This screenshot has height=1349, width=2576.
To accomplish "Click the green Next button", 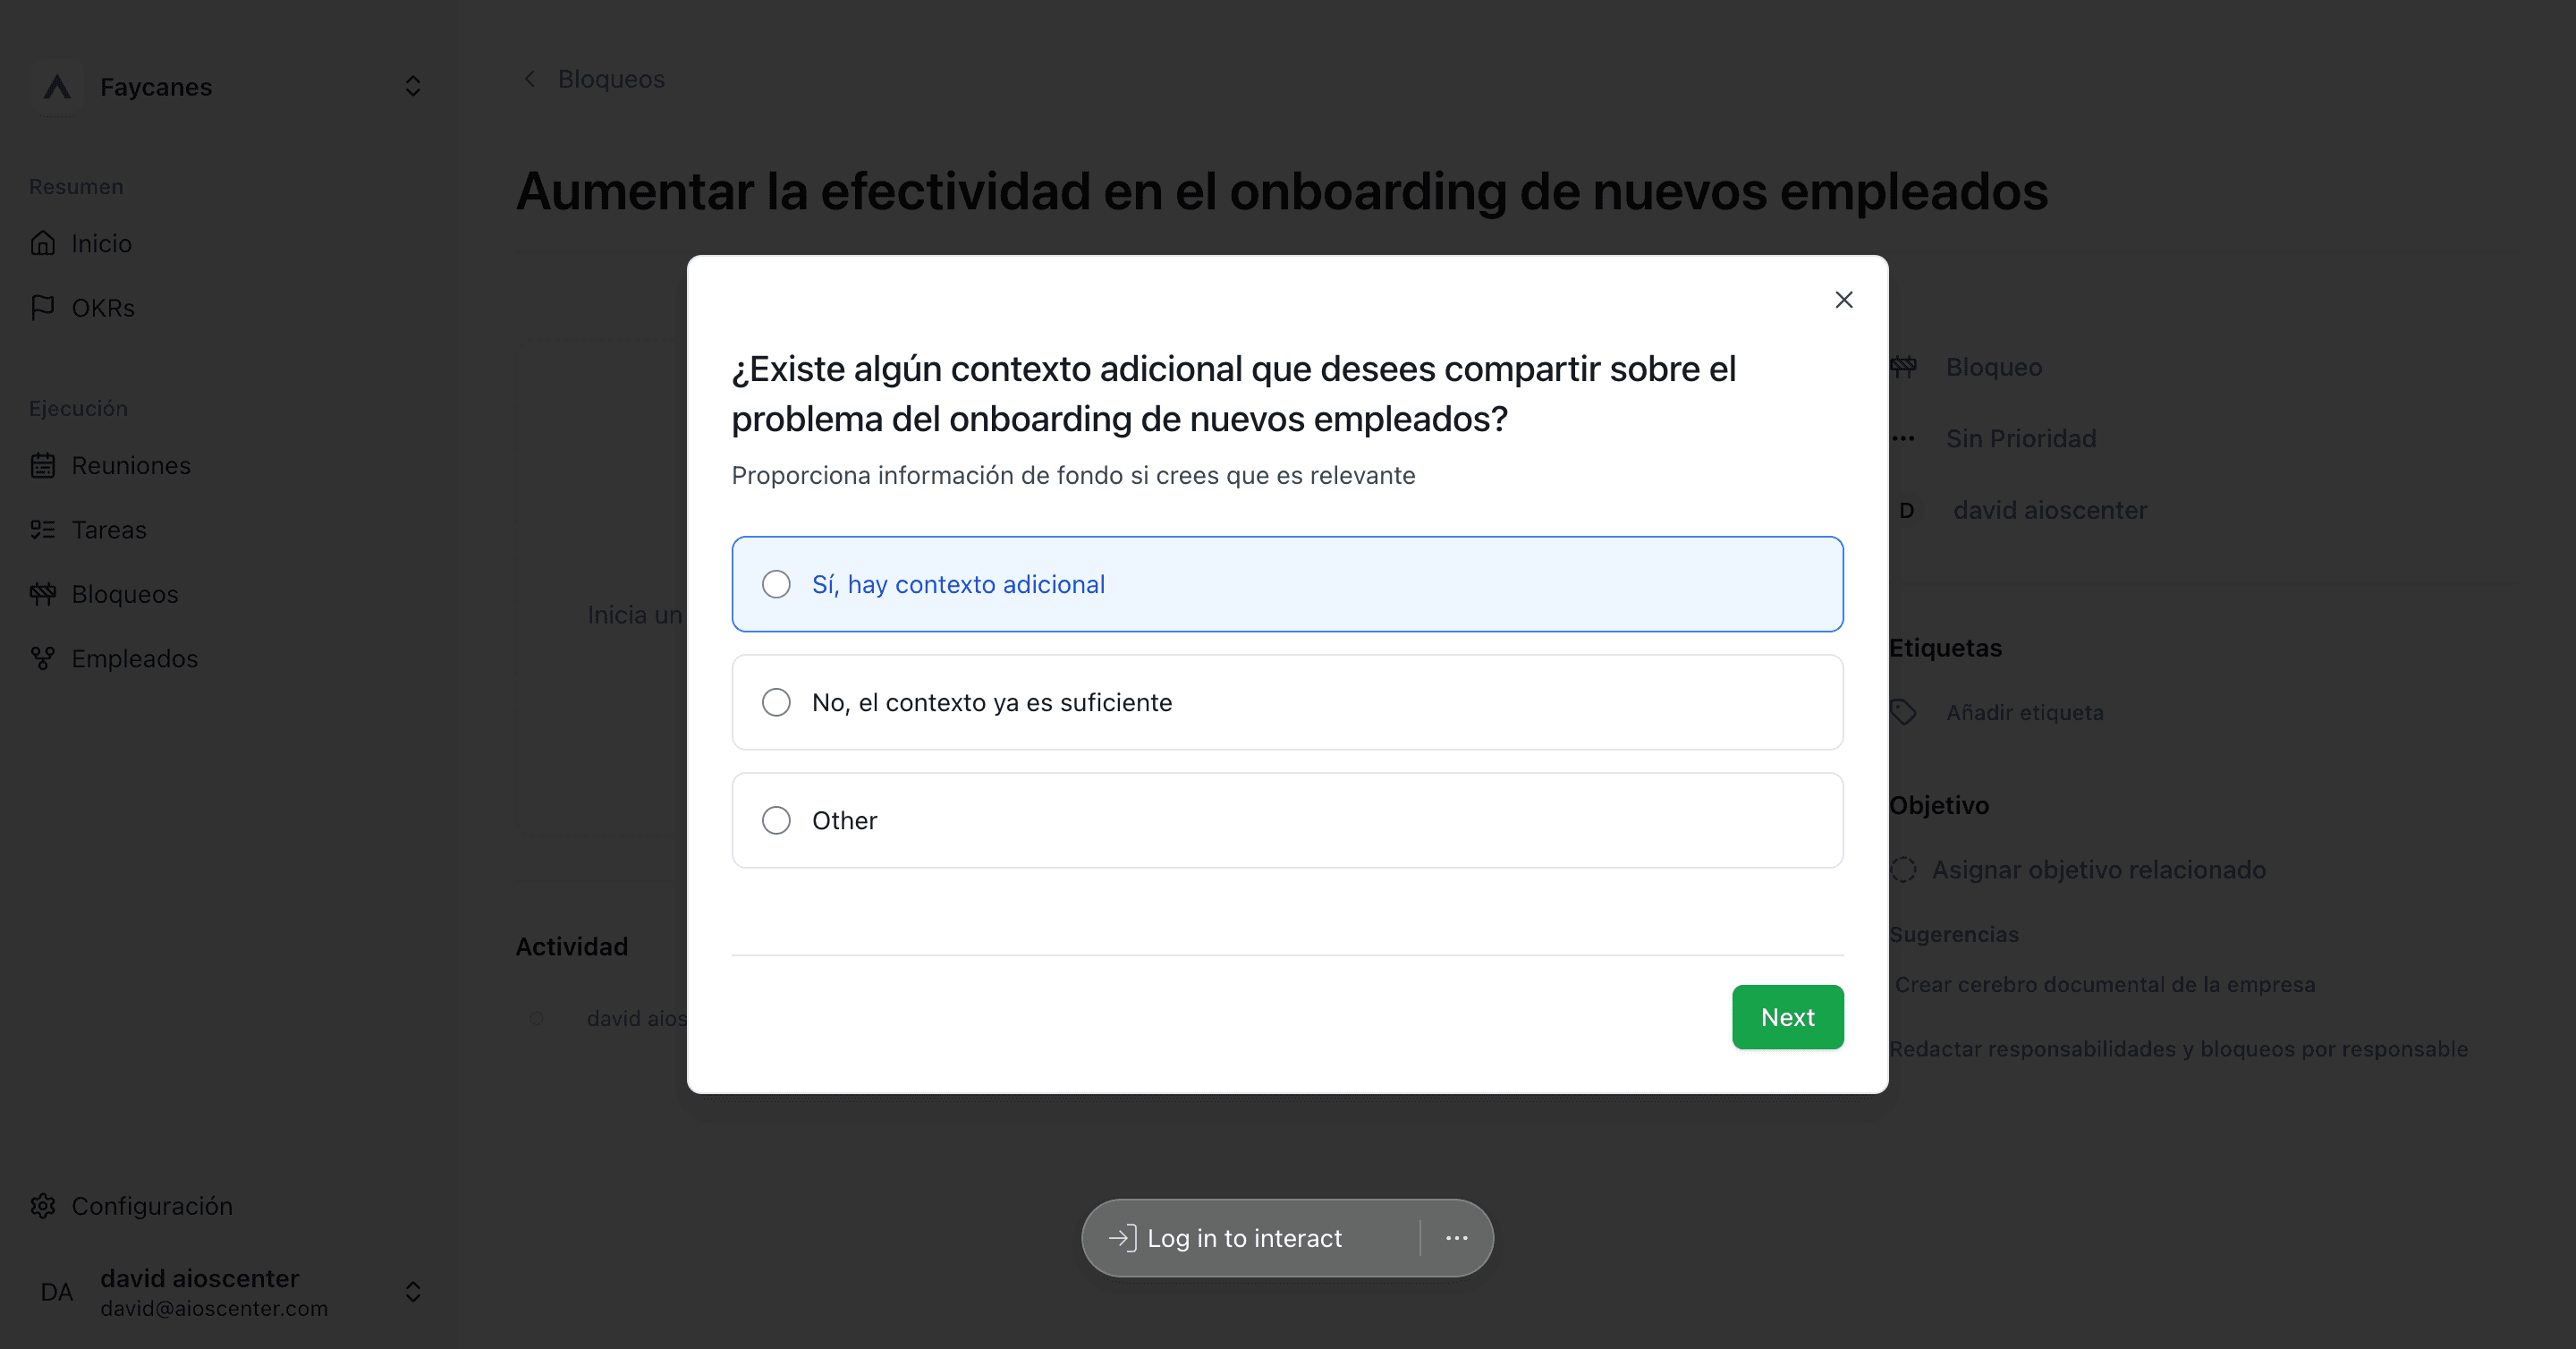I will 1787,1017.
